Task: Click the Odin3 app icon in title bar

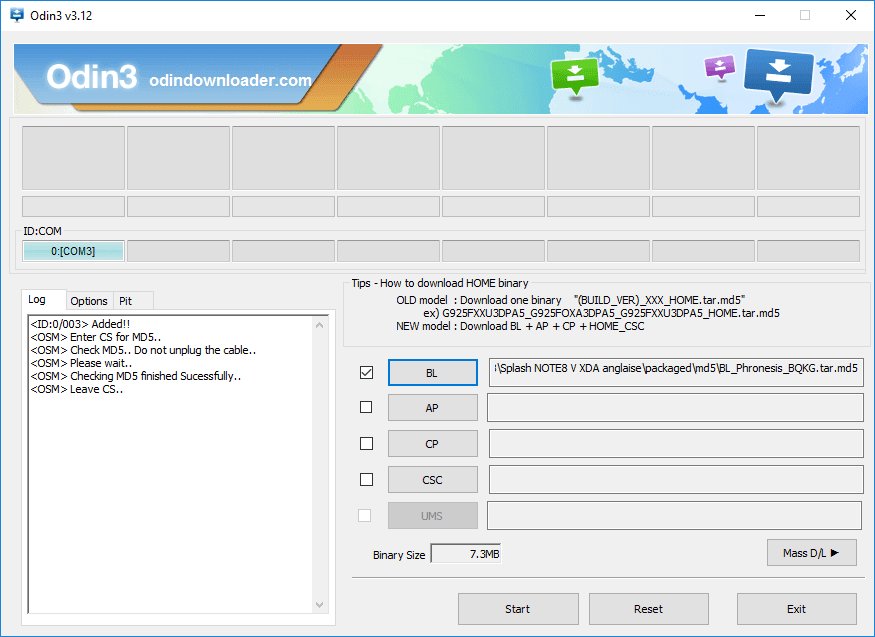Action: pyautogui.click(x=17, y=15)
